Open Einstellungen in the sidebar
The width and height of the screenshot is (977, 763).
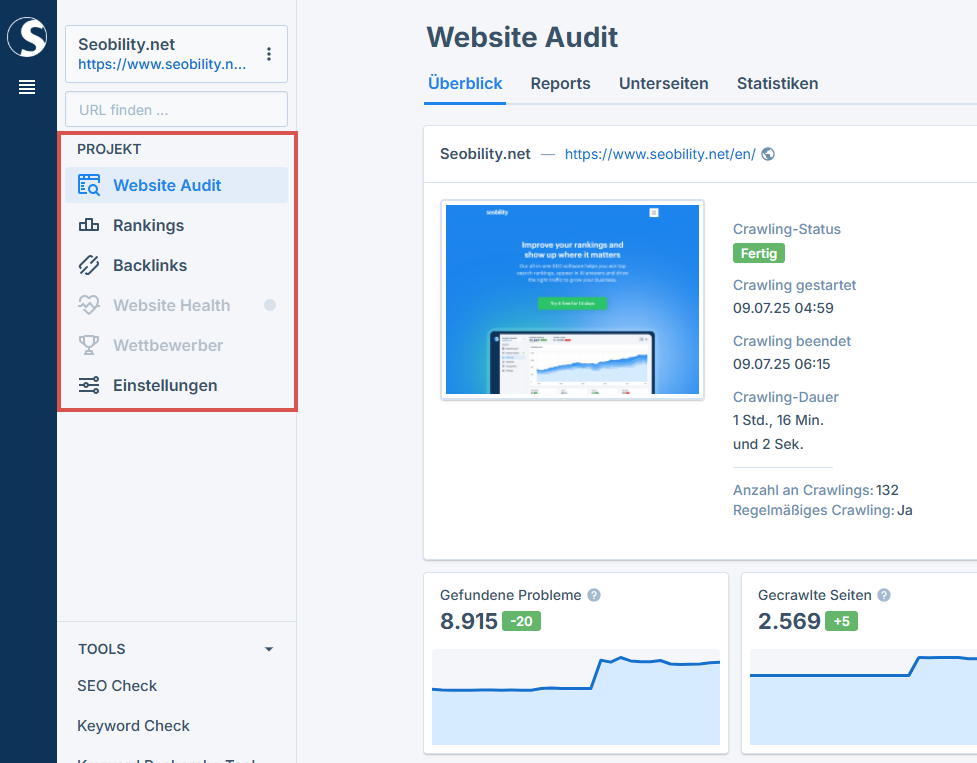click(176, 386)
